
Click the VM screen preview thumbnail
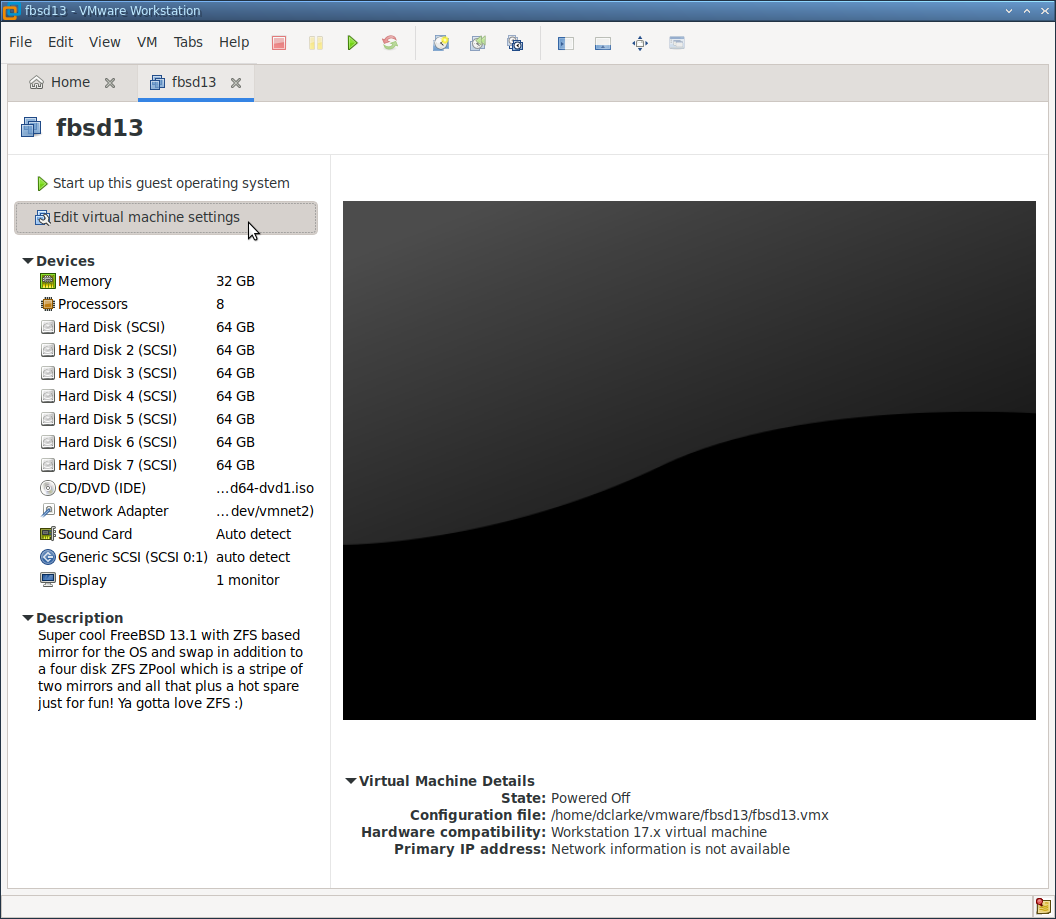click(x=689, y=460)
